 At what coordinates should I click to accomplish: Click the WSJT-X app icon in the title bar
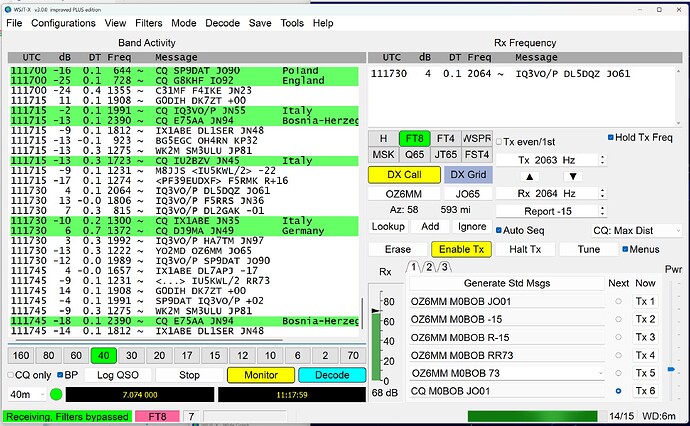coord(7,9)
